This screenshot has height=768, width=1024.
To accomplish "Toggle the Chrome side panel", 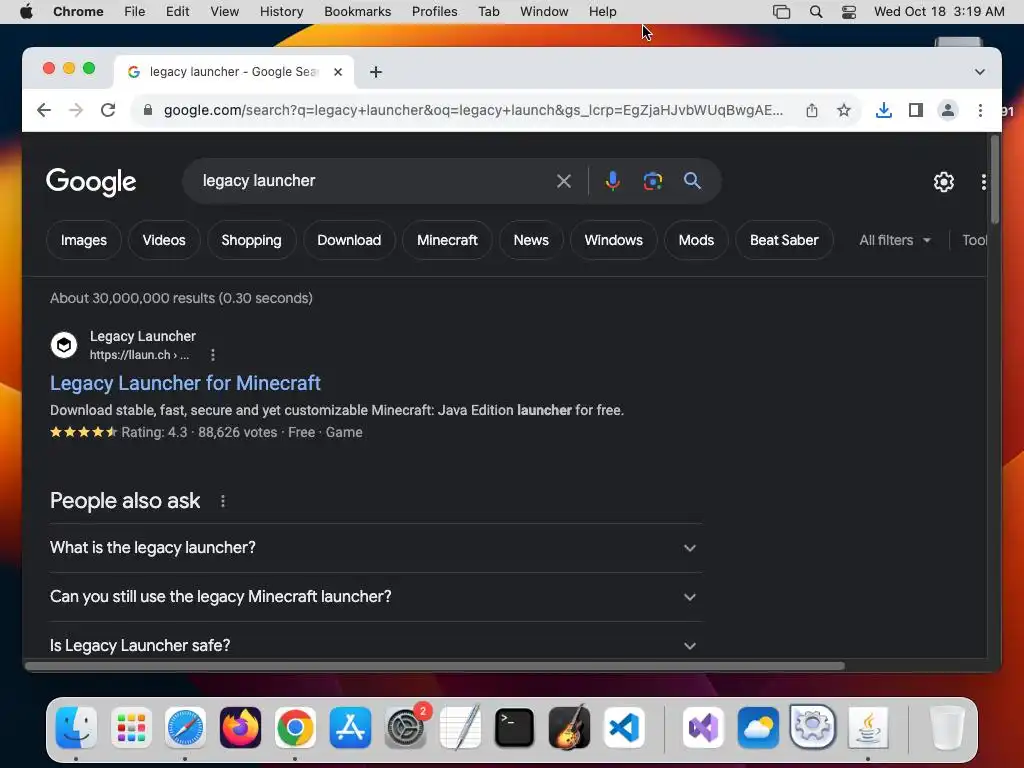I will click(916, 110).
